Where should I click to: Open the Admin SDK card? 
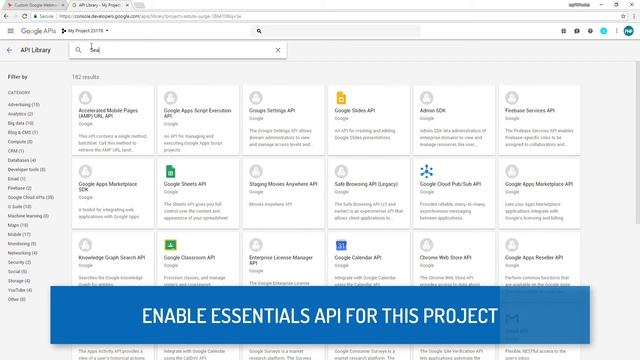(x=454, y=120)
